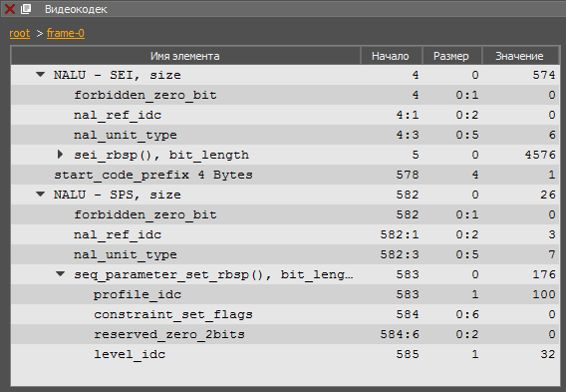
Task: Select seq_parameter_set_rbsp() row label
Action: coord(214,275)
